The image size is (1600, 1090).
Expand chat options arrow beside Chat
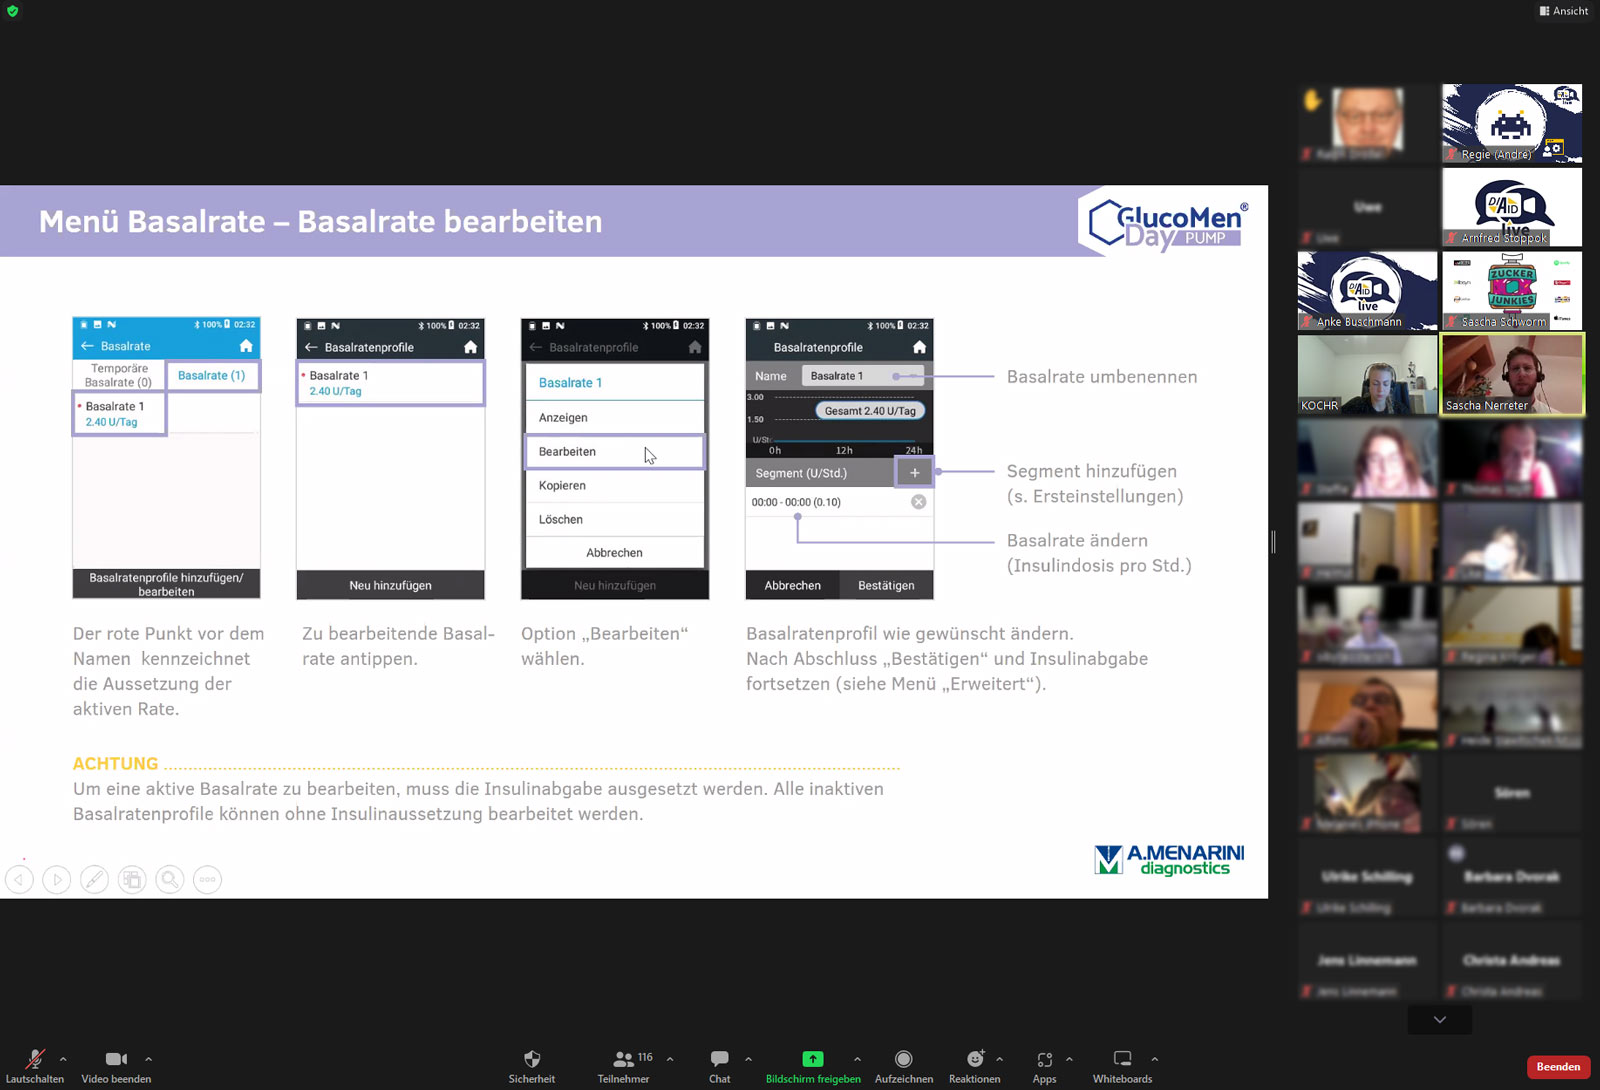coord(748,1059)
